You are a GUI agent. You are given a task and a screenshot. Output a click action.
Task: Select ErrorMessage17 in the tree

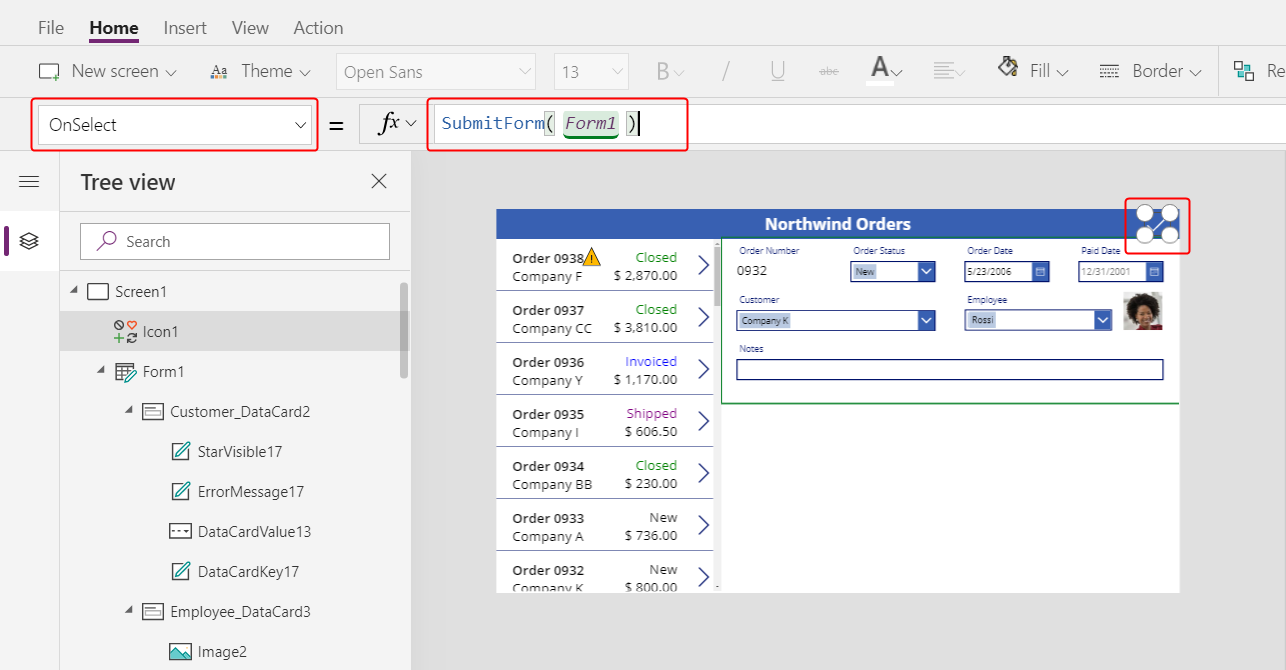tap(251, 491)
